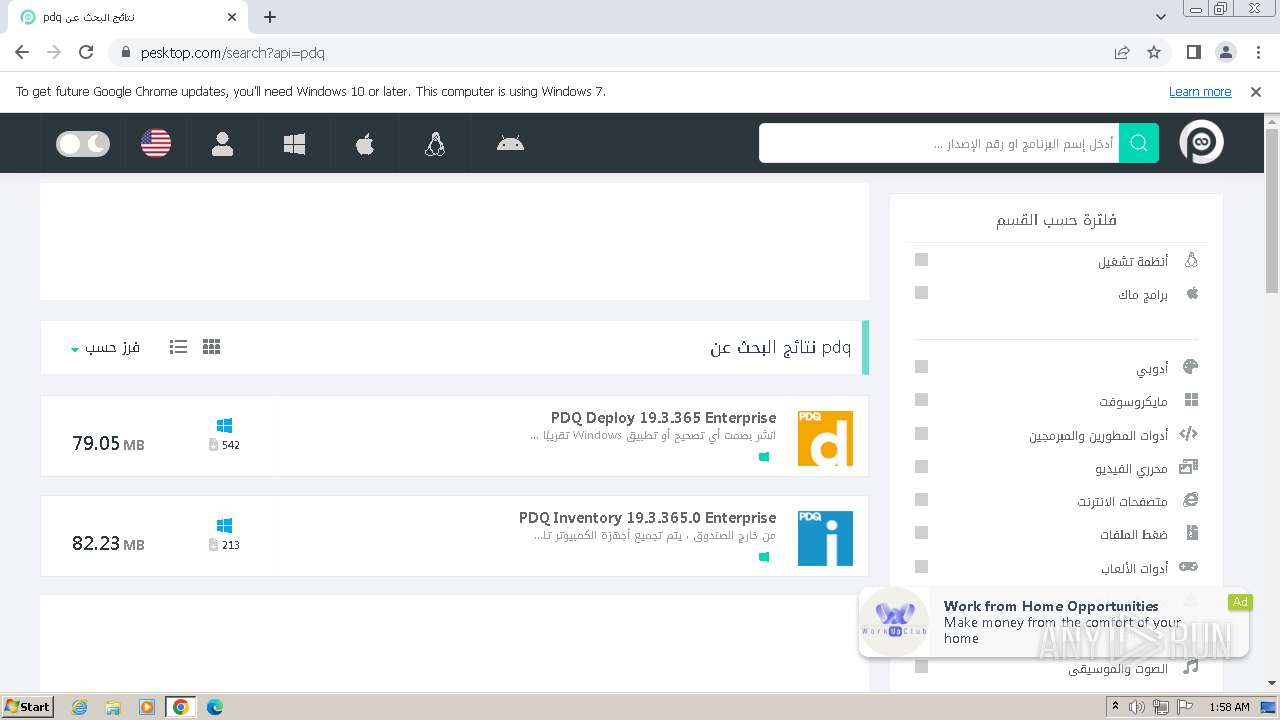Check the أدوات الألعاب filter checkbox
This screenshot has height=720, width=1280.
click(922, 567)
